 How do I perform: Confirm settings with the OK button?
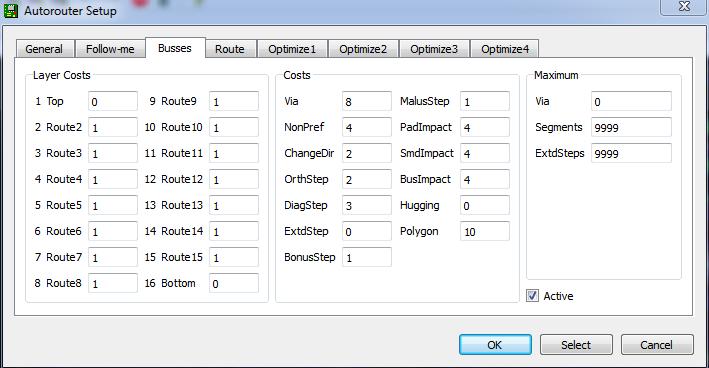495,345
